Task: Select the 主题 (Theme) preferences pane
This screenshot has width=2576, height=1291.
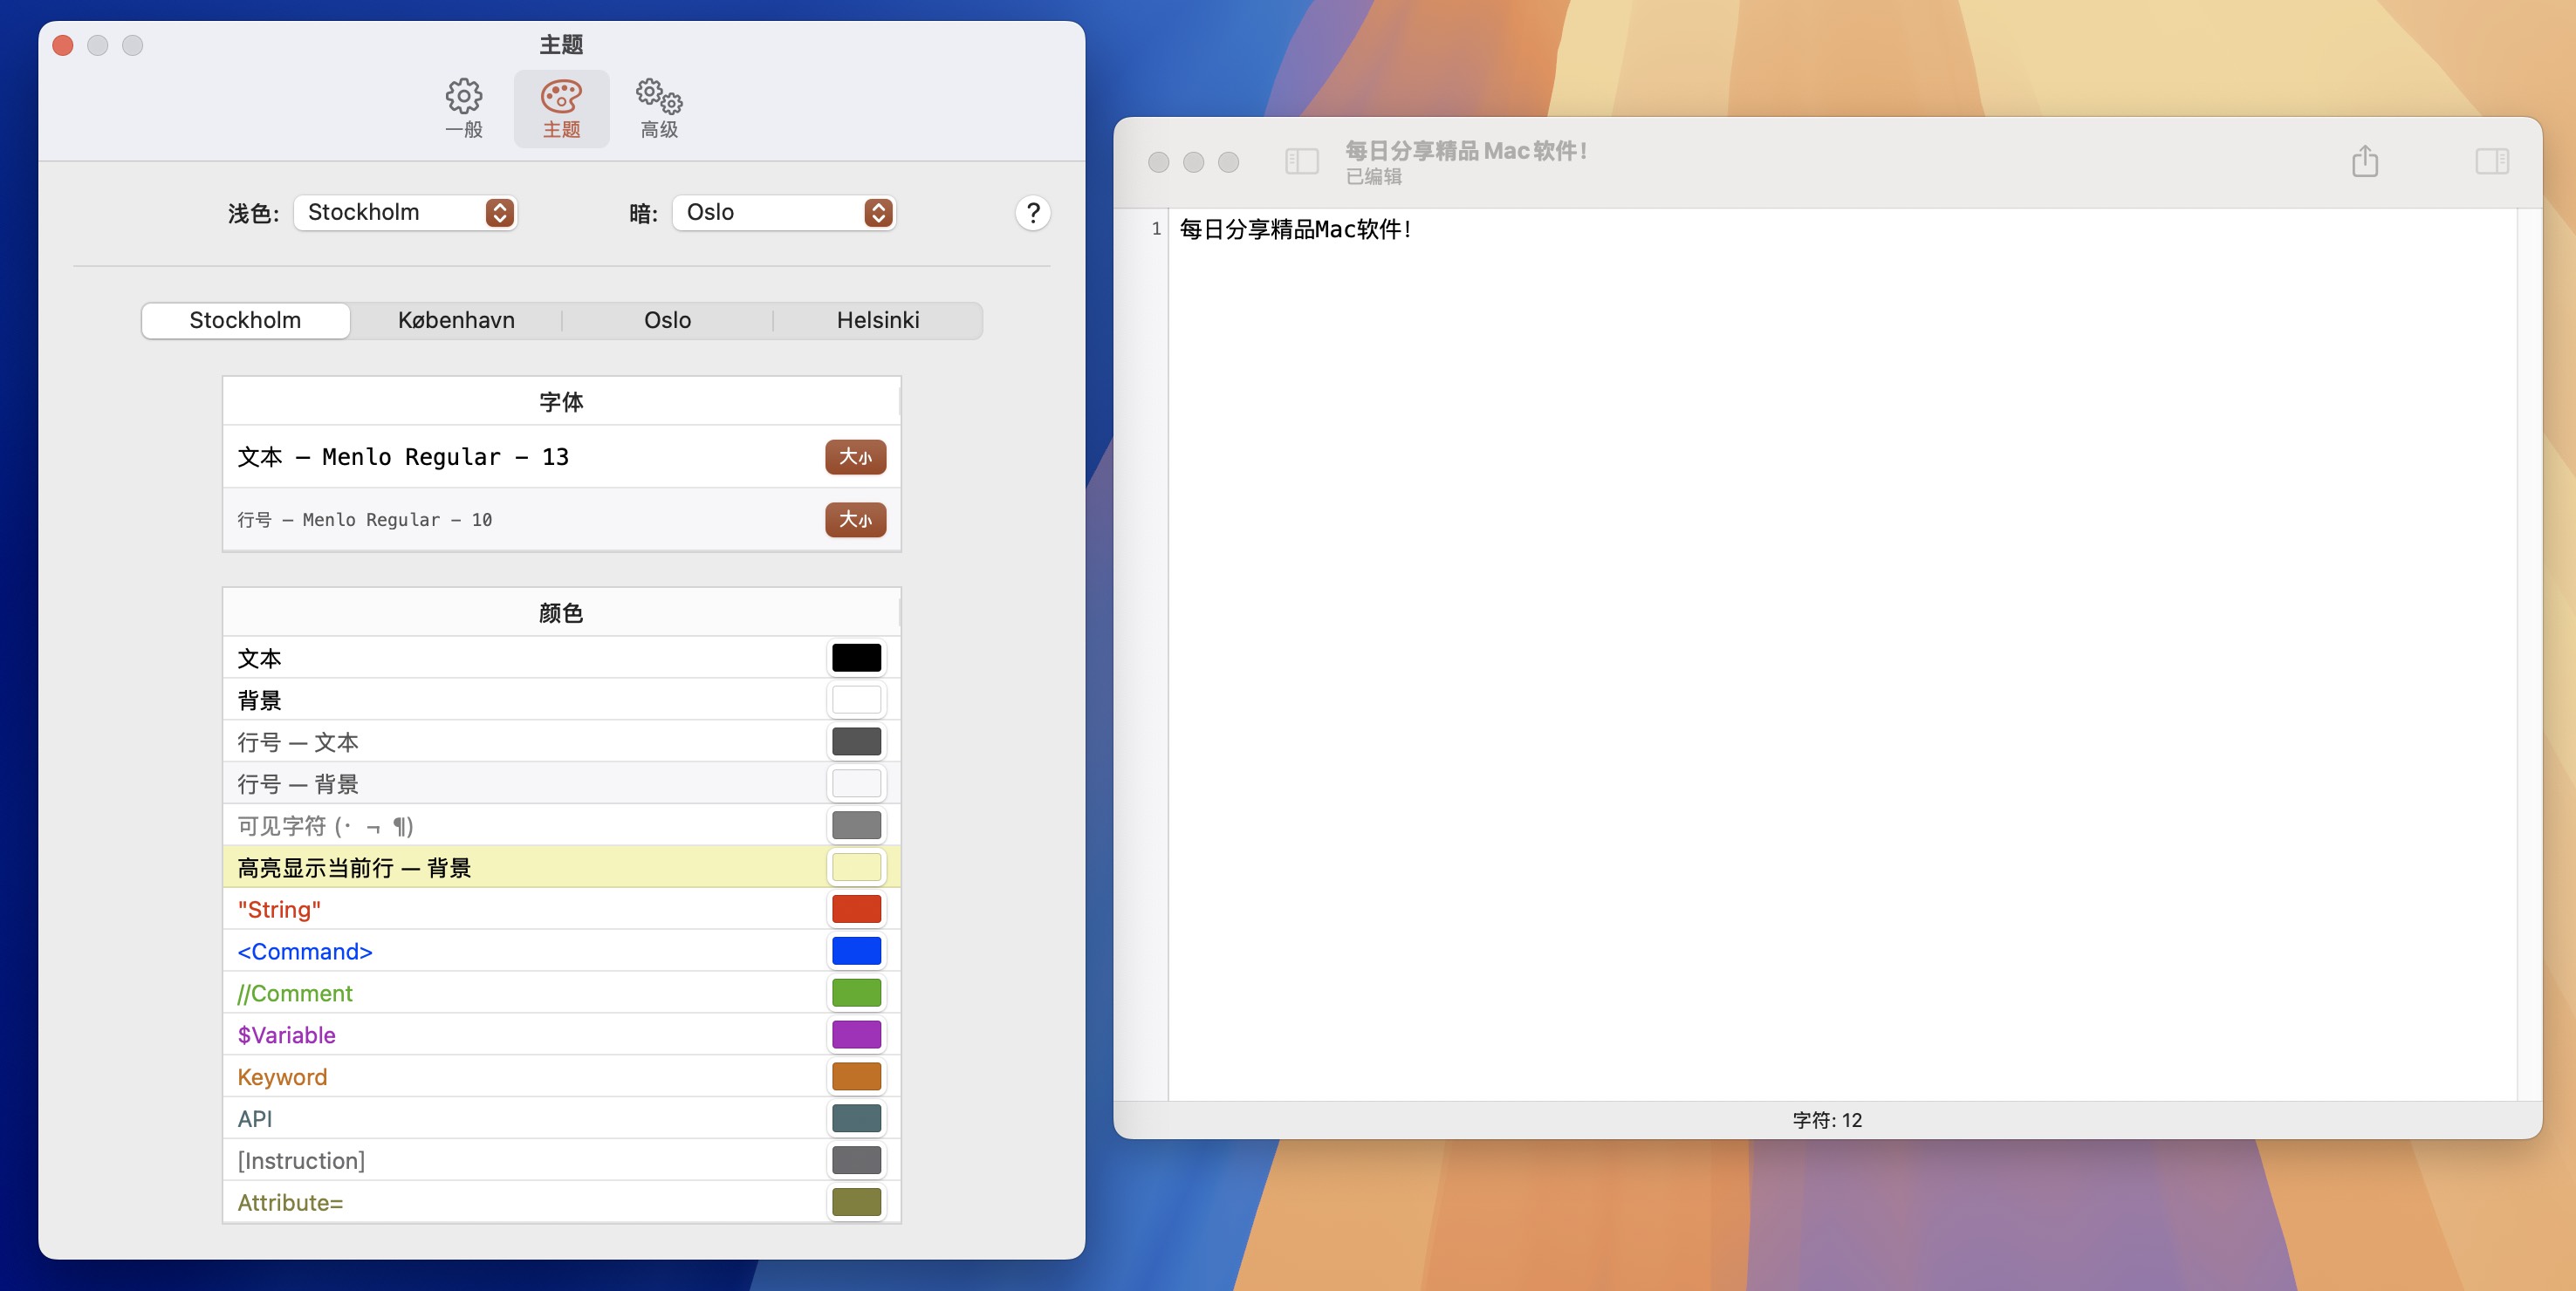Action: [x=561, y=107]
